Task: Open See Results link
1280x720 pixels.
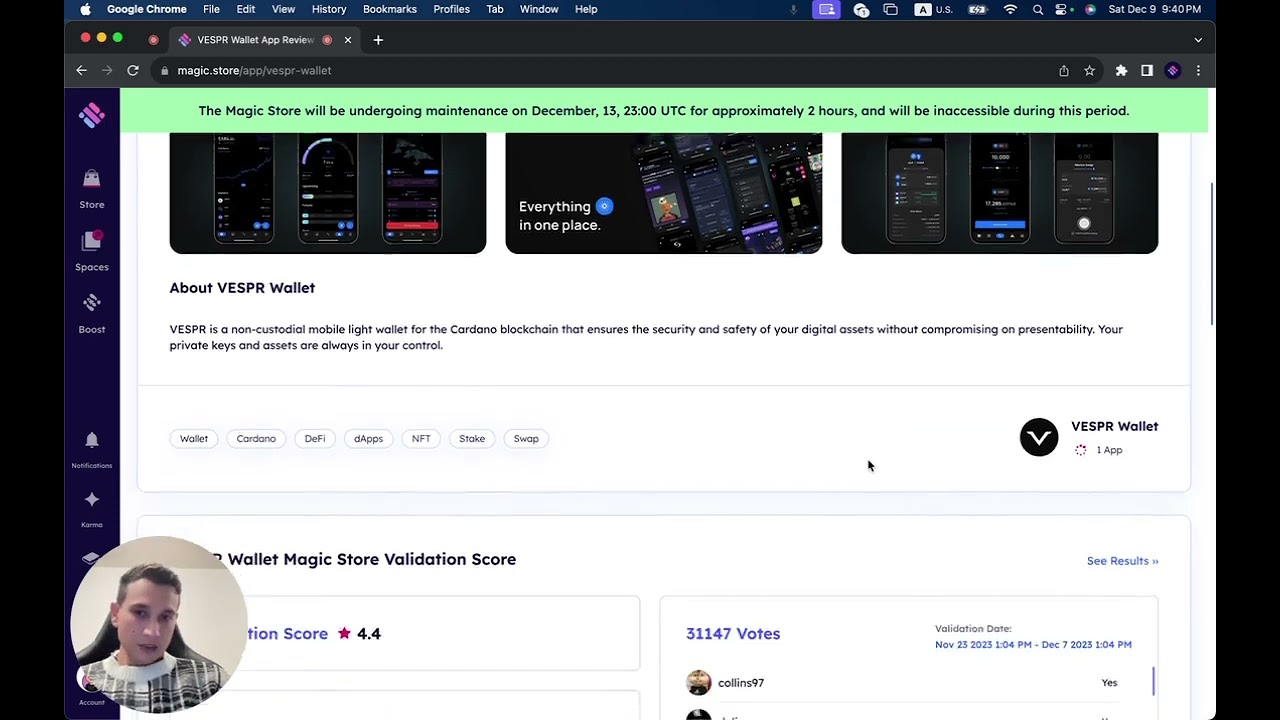Action: coord(1122,561)
